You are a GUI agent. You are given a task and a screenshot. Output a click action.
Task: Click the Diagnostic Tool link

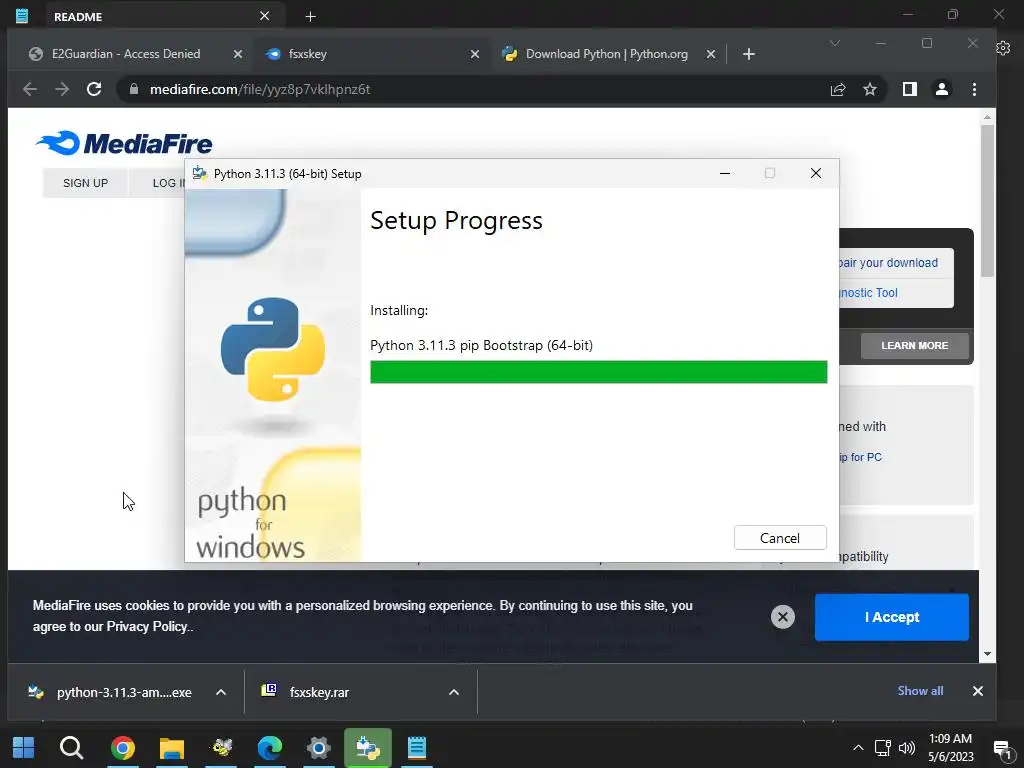tap(869, 293)
